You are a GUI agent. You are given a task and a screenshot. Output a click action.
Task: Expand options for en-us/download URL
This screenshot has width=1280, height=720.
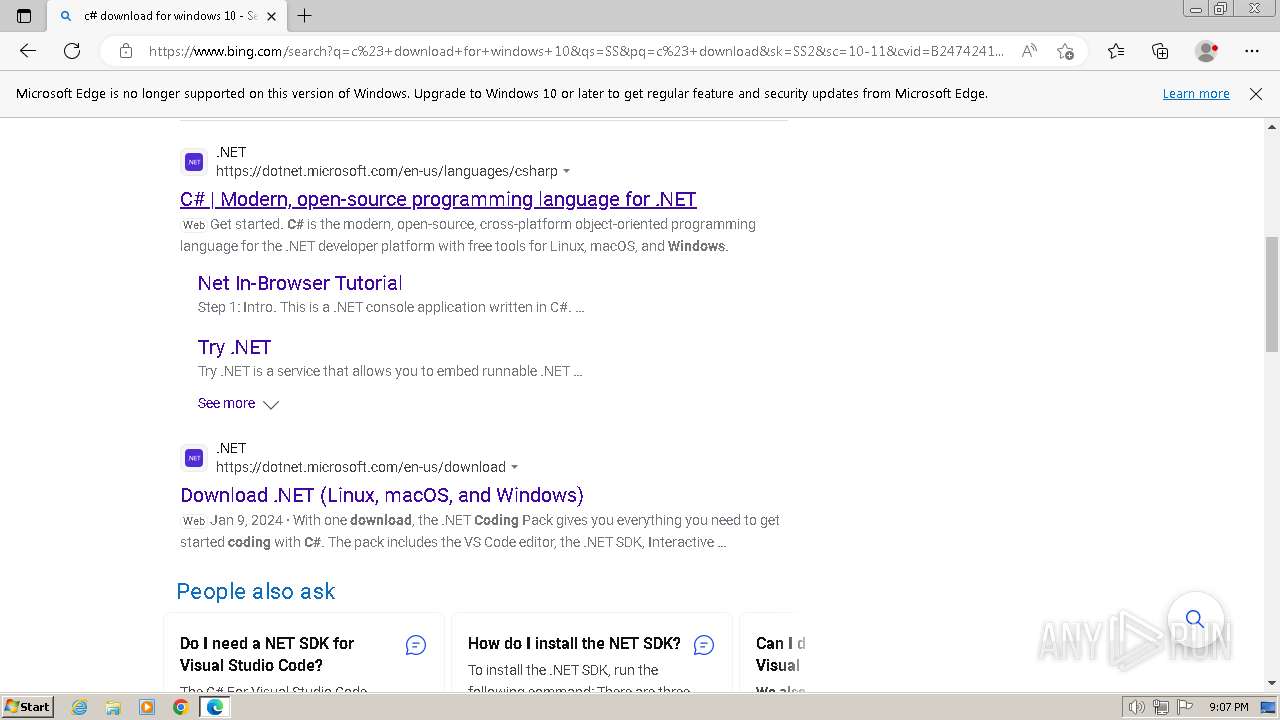(515, 467)
